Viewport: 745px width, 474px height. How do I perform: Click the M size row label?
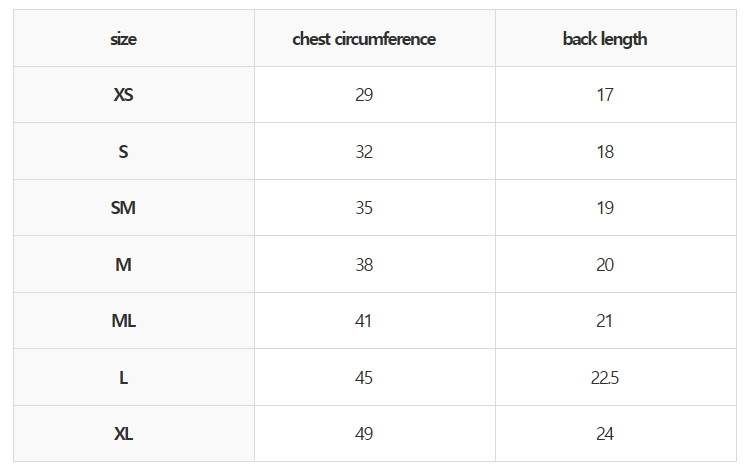(x=124, y=265)
